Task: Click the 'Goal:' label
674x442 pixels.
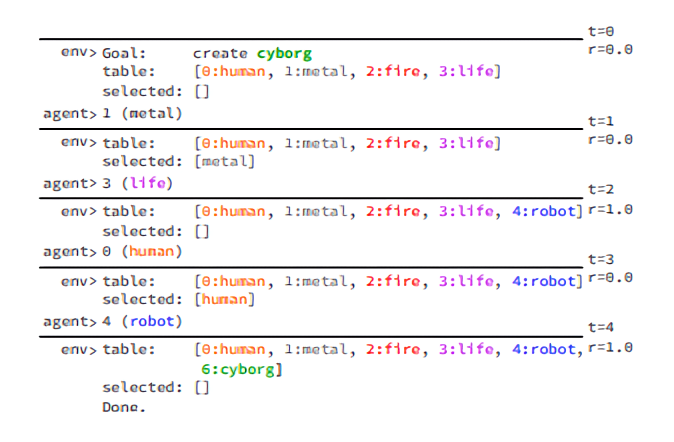Action: click(x=125, y=53)
